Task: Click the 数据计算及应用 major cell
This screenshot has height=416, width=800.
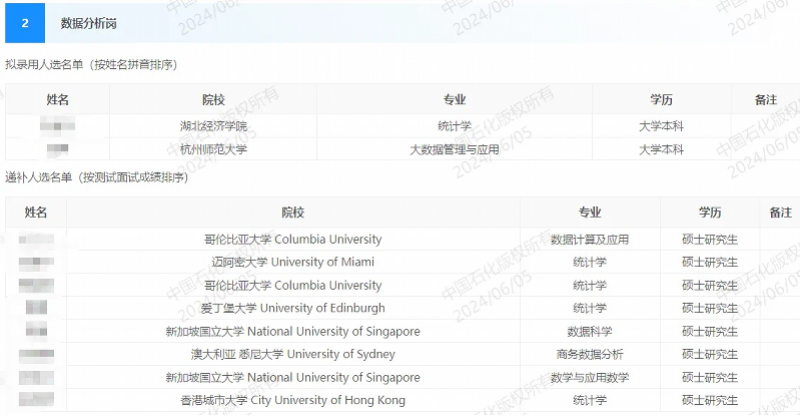Action: (x=589, y=240)
